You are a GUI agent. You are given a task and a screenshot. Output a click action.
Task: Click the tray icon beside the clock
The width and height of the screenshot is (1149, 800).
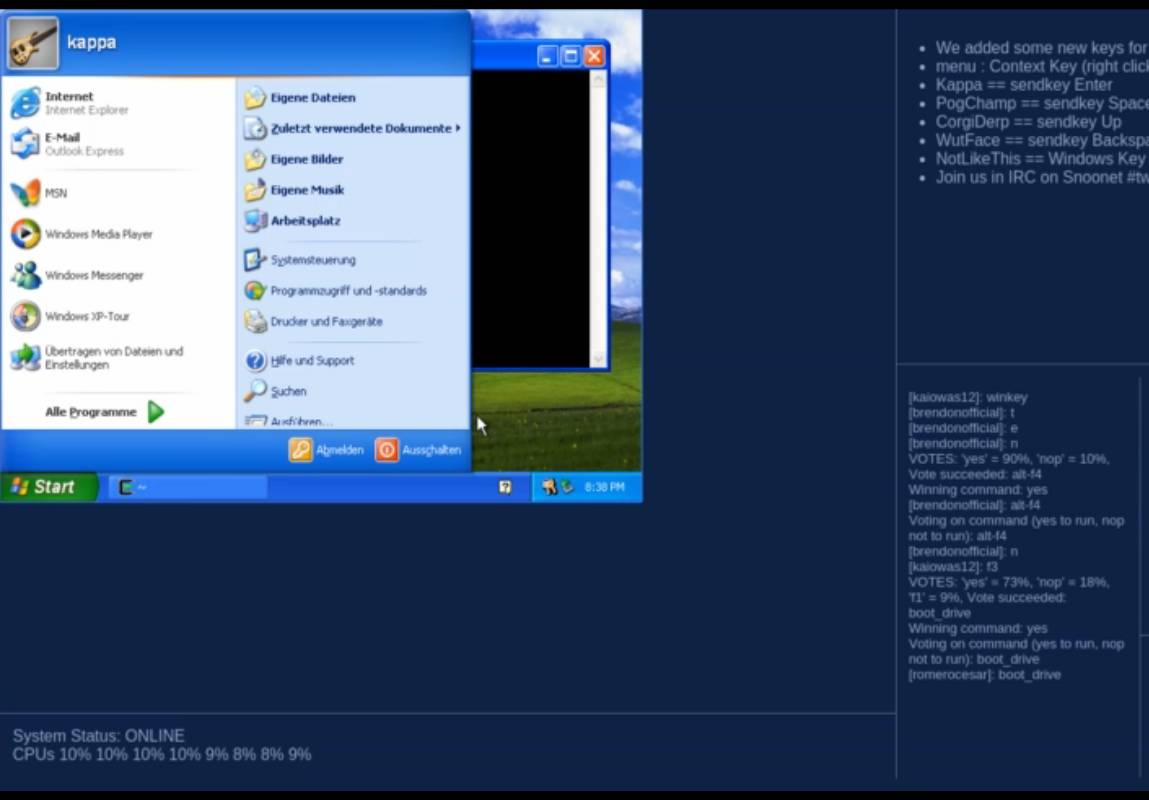tap(567, 486)
